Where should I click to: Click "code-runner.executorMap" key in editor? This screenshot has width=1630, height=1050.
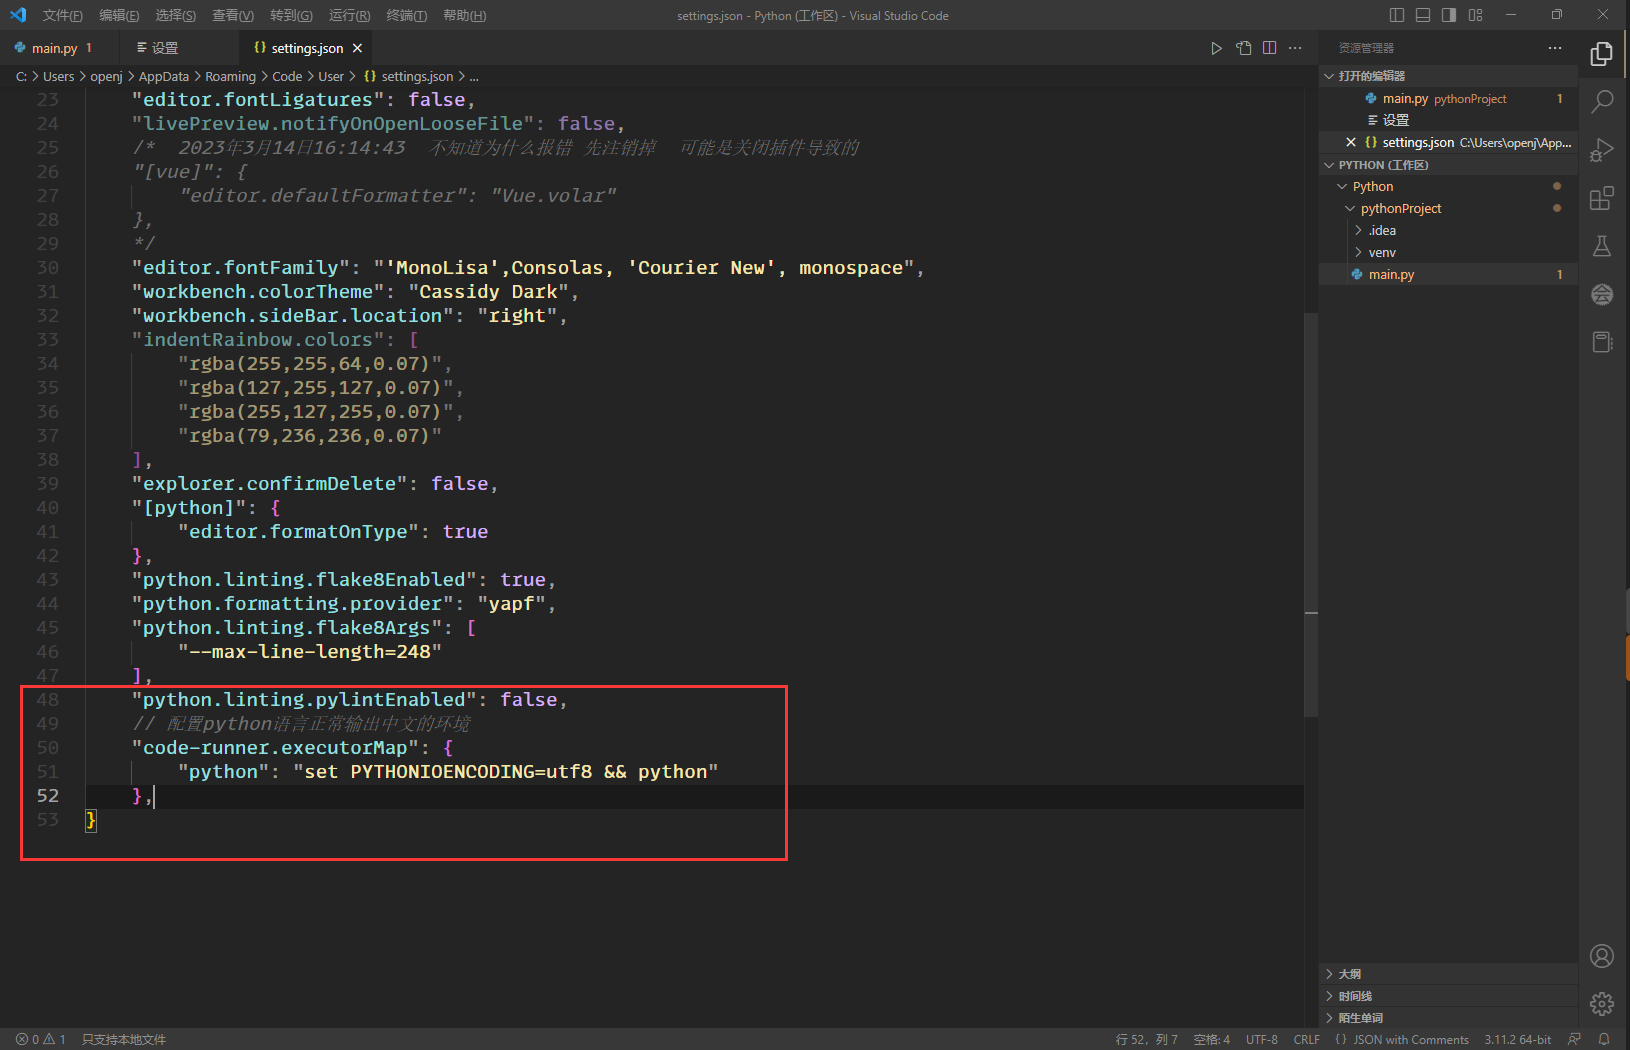[276, 748]
